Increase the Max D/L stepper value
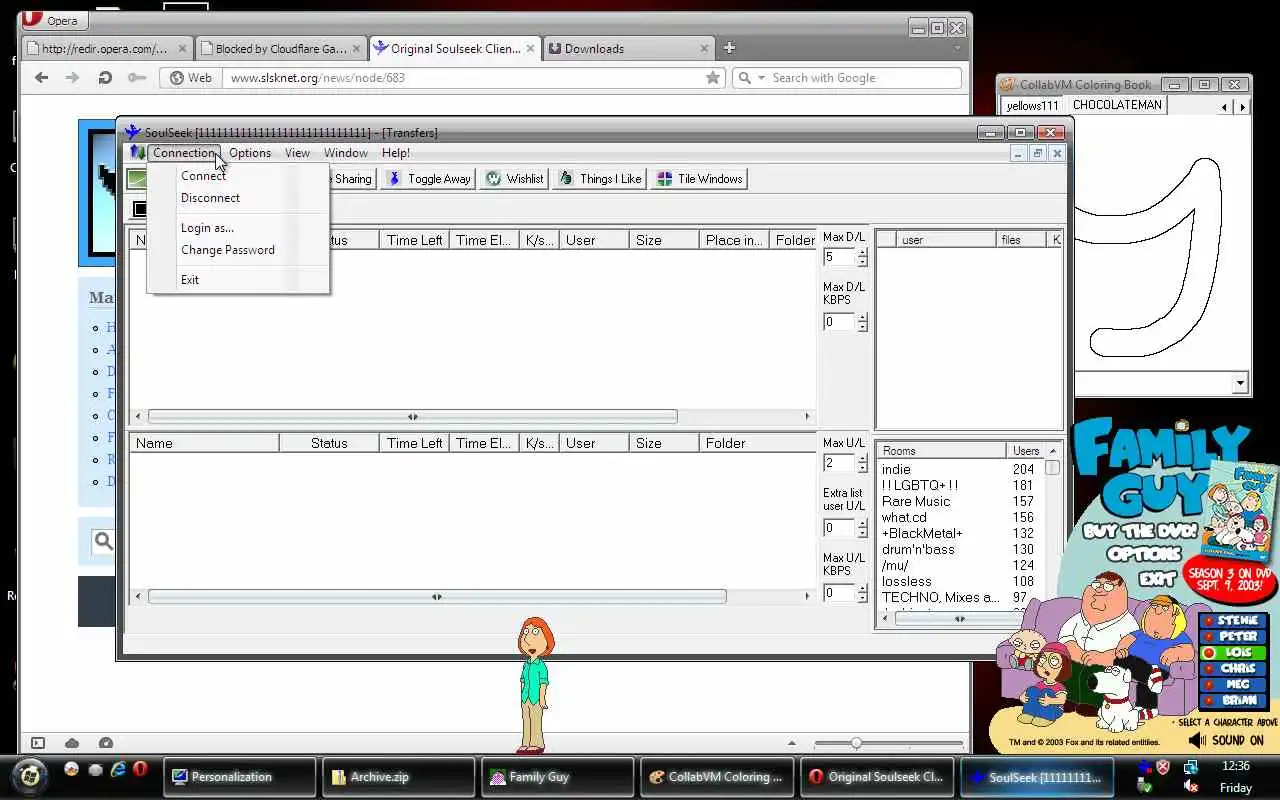 tap(862, 253)
